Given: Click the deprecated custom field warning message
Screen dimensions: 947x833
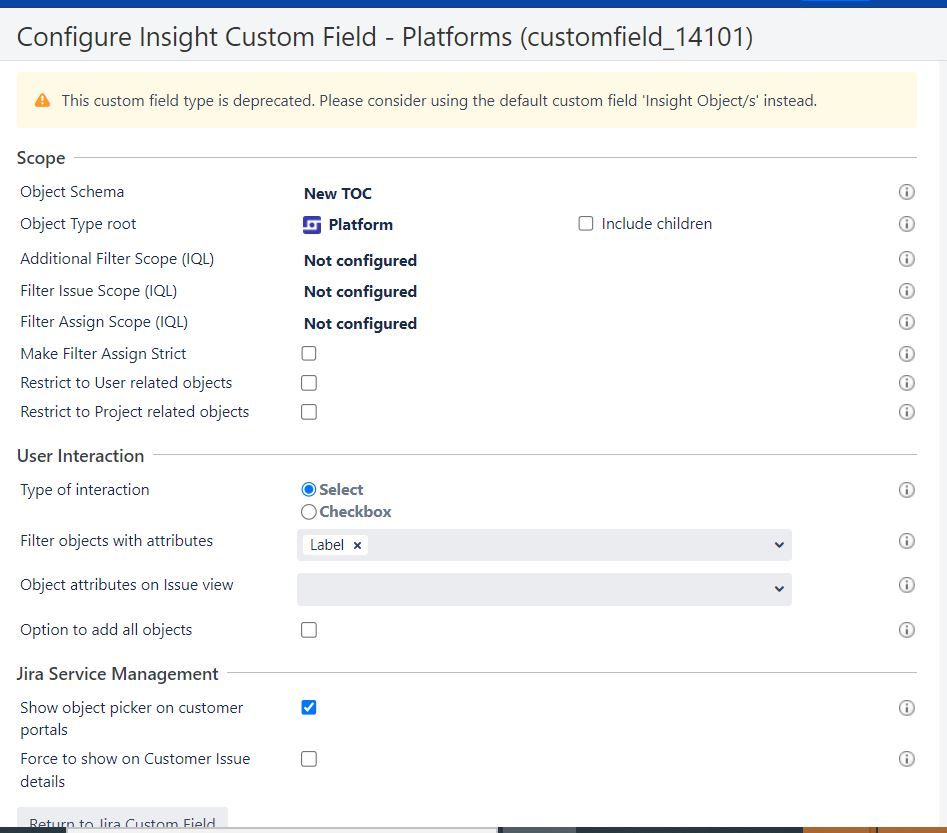Looking at the screenshot, I should [x=439, y=100].
